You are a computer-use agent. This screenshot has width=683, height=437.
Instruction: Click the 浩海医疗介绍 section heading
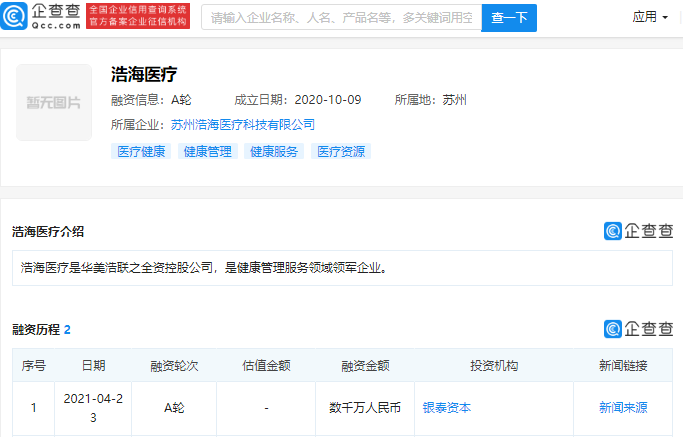(x=48, y=232)
